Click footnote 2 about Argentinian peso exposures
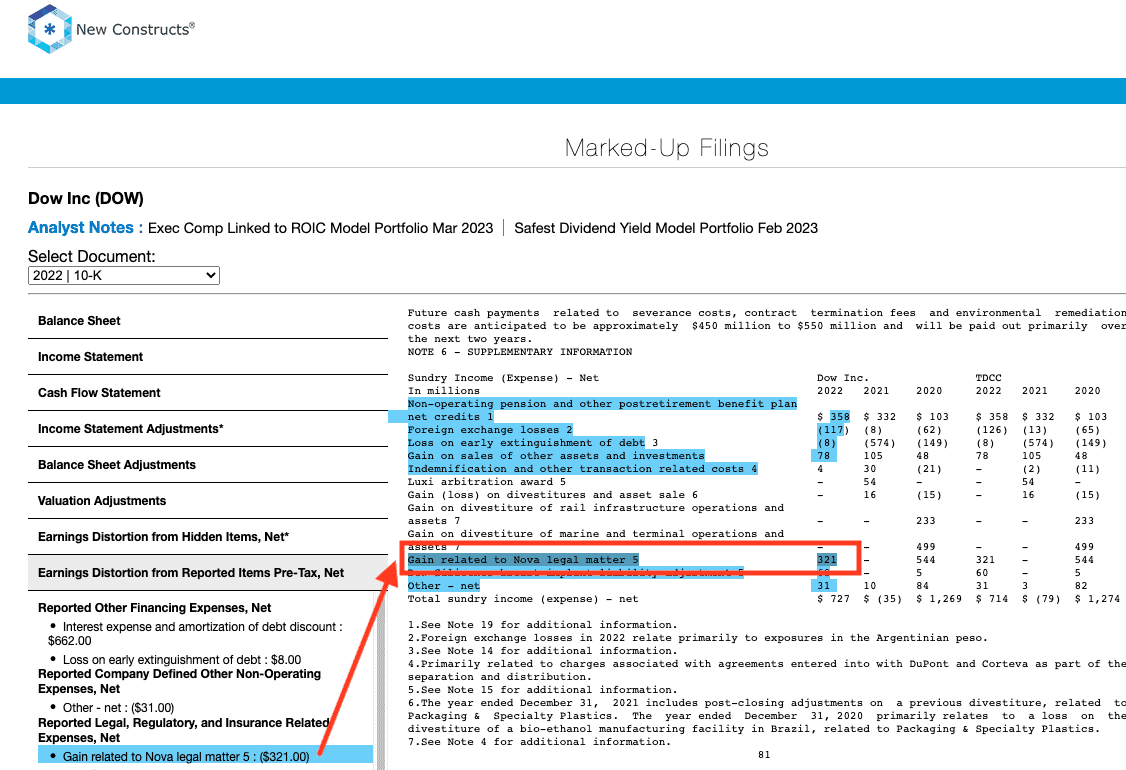This screenshot has width=1126, height=770. [698, 638]
